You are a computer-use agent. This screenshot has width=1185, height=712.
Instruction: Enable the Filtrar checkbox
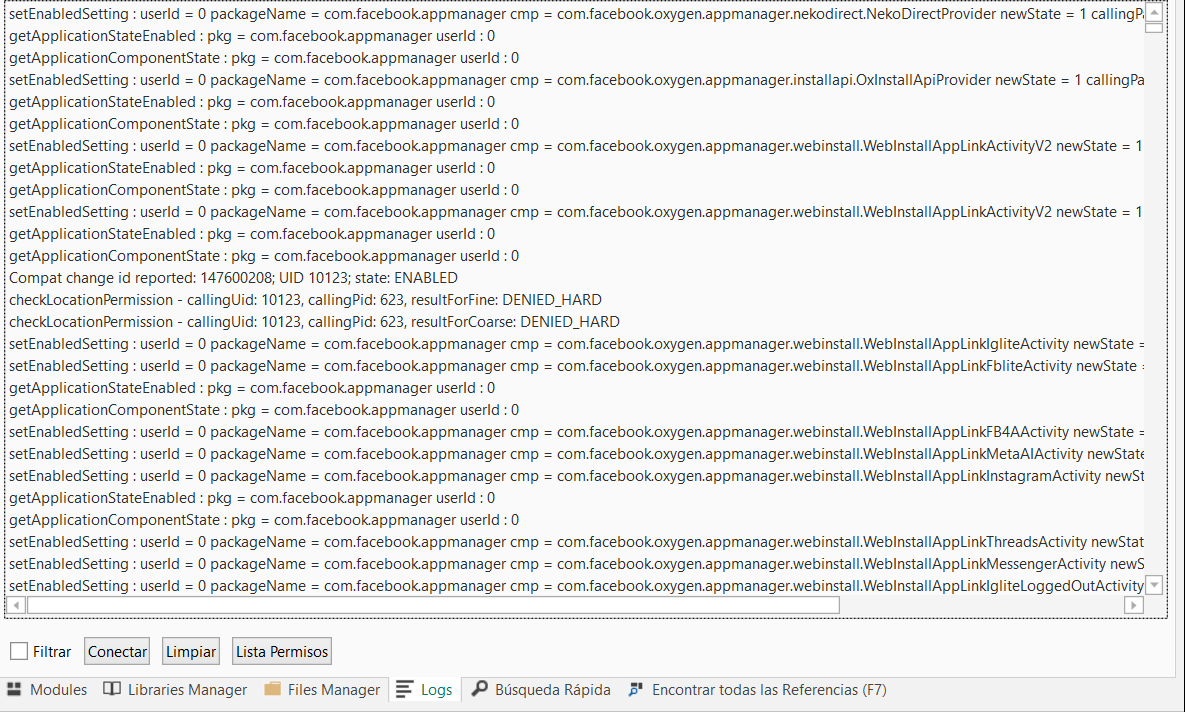pyautogui.click(x=19, y=651)
